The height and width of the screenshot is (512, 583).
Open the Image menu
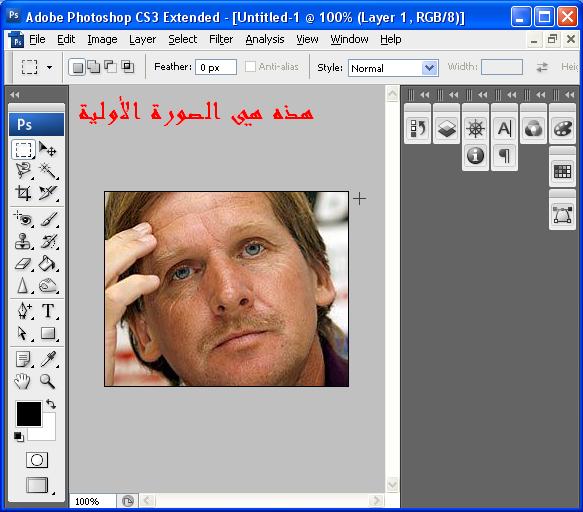tap(102, 39)
